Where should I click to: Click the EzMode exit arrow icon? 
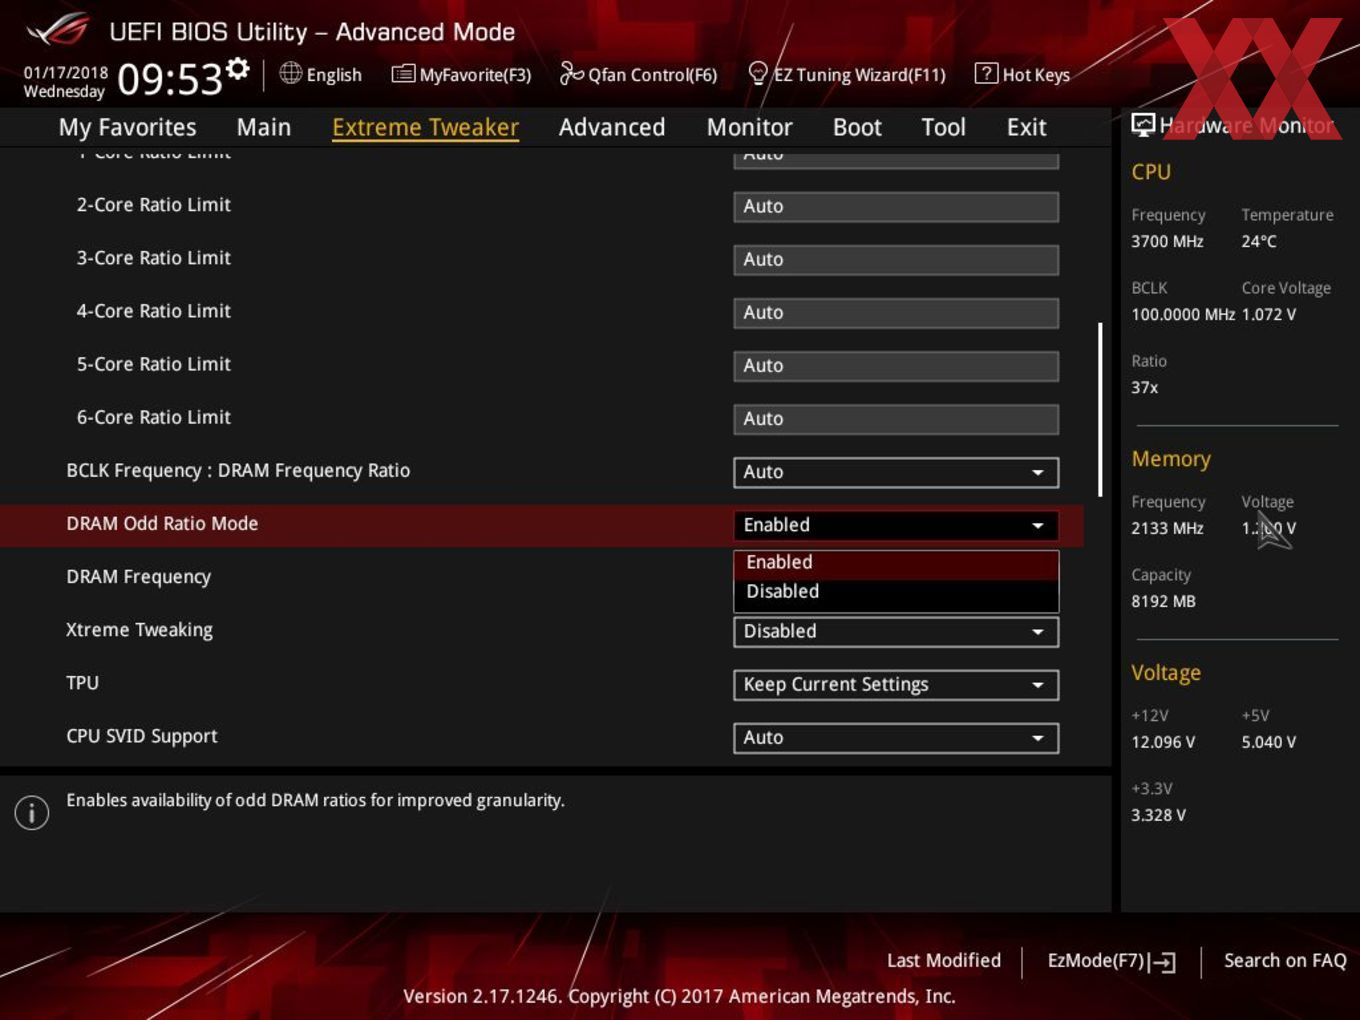pos(1162,962)
